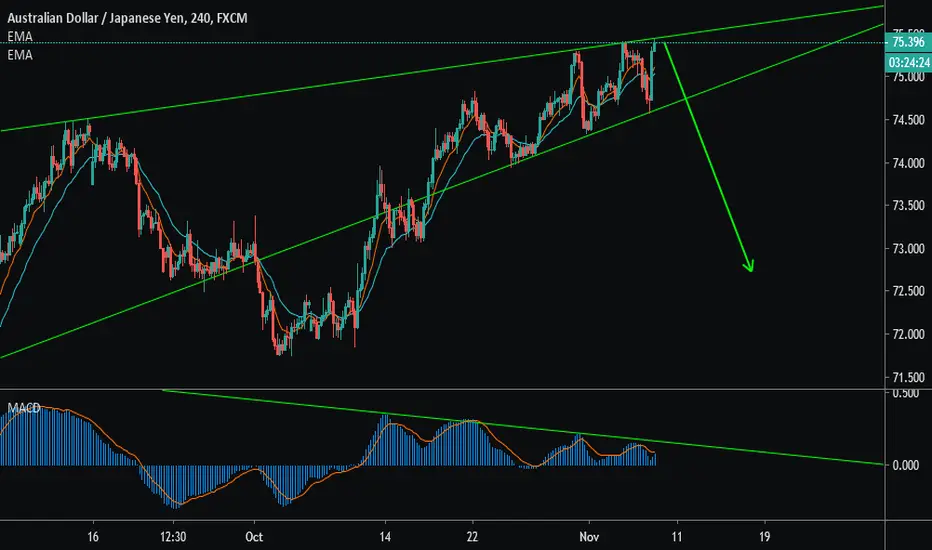Image resolution: width=932 pixels, height=550 pixels.
Task: Click the 74.500 price axis label
Action: tap(908, 120)
